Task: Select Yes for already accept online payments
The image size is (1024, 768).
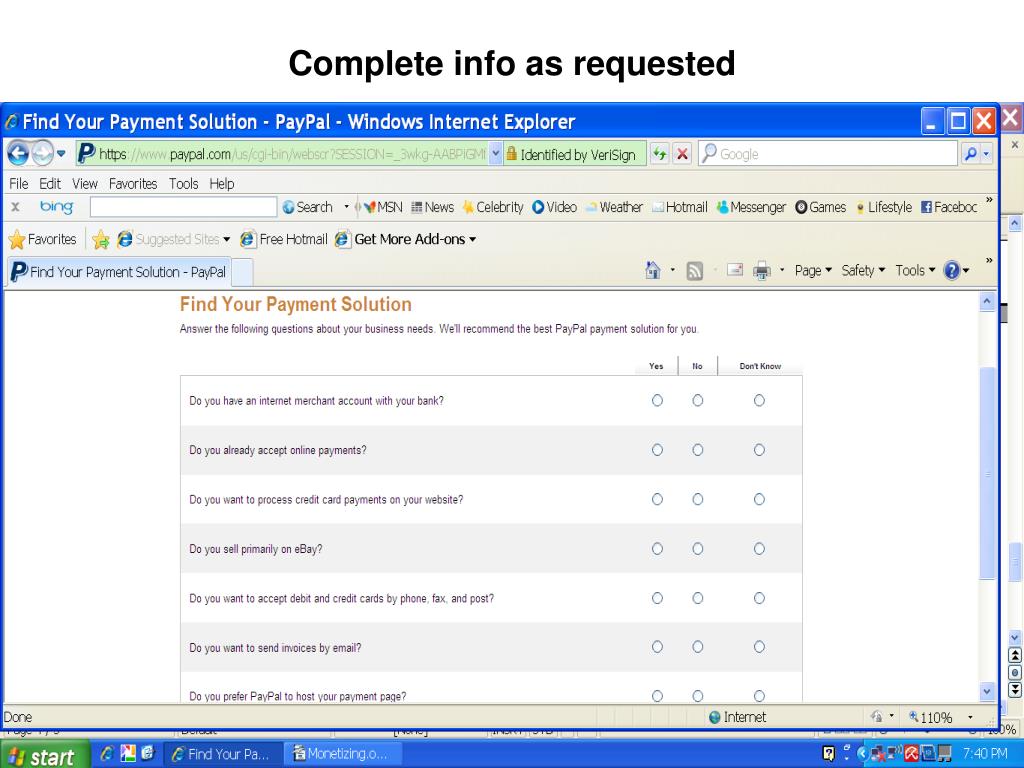Action: coord(657,450)
